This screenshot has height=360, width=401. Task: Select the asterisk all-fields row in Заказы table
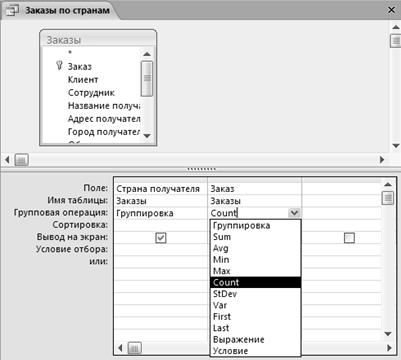pos(70,53)
